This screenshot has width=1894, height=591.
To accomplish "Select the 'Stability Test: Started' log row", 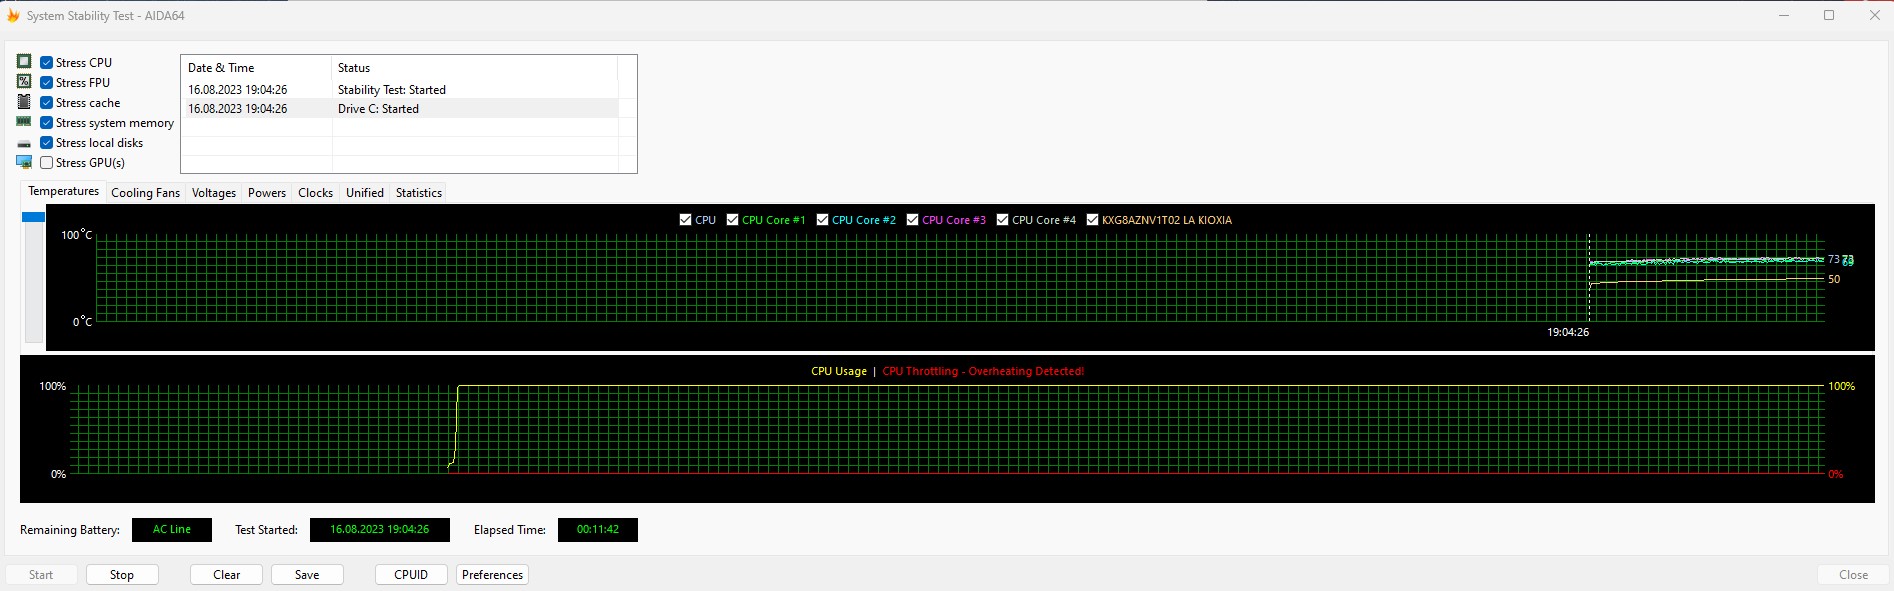I will [x=400, y=90].
